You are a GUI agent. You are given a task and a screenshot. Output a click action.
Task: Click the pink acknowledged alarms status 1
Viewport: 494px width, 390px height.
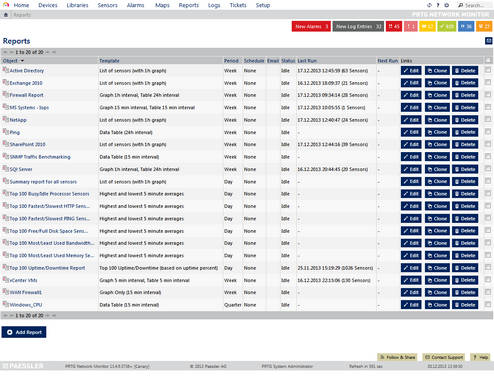pyautogui.click(x=410, y=26)
